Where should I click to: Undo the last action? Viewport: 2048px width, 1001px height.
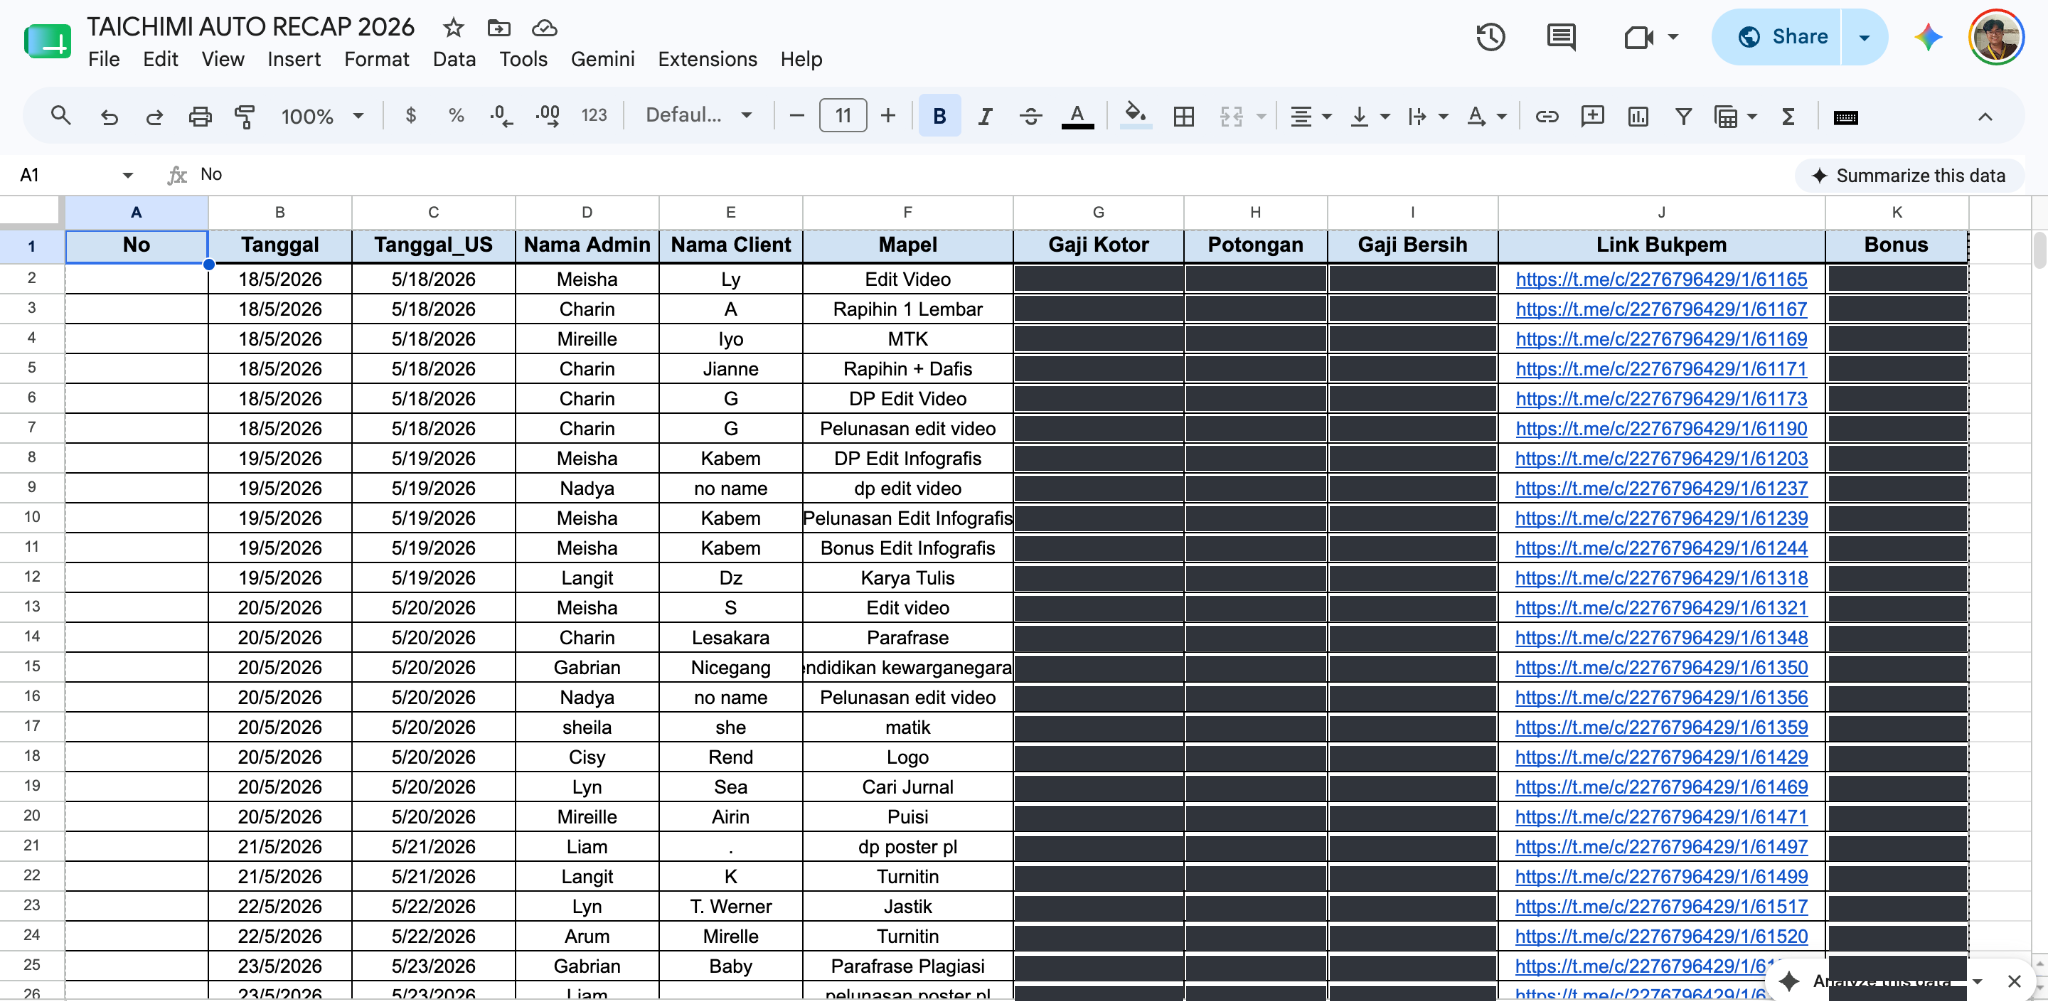tap(109, 116)
